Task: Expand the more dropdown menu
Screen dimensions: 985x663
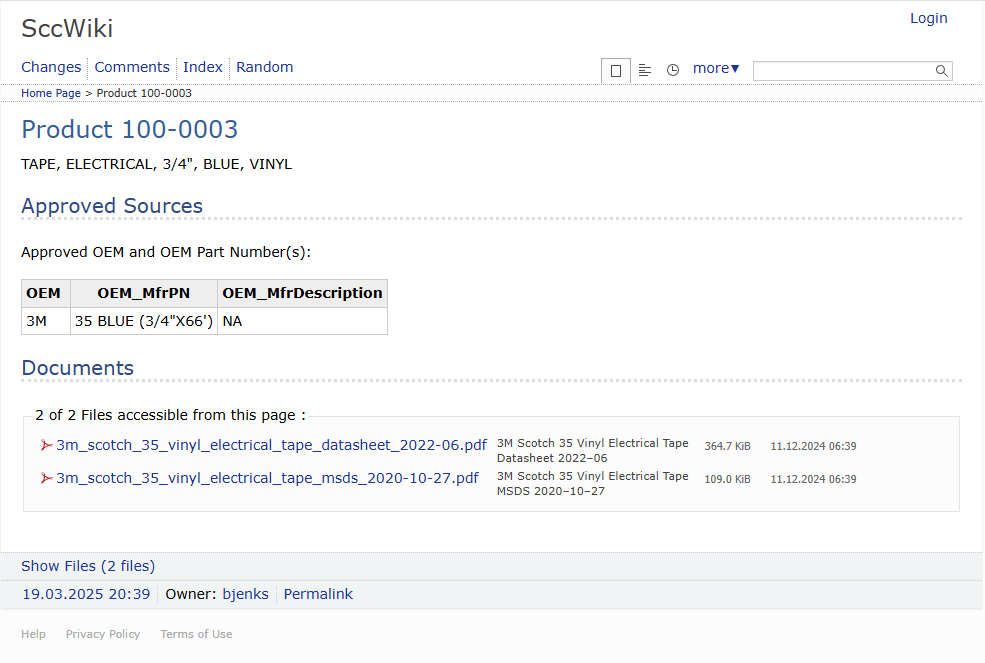Action: (x=716, y=68)
